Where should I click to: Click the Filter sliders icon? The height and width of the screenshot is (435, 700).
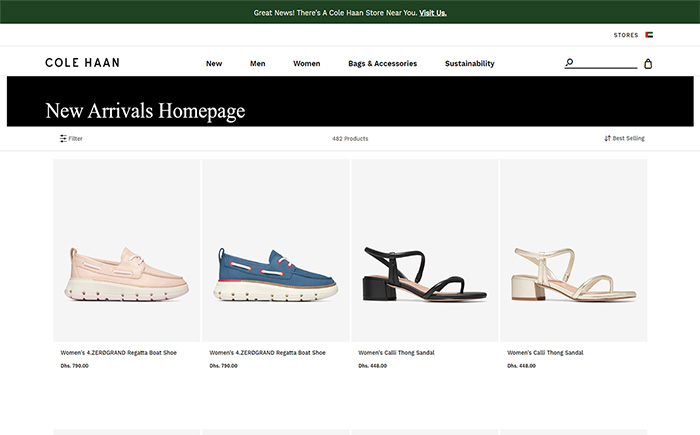63,138
